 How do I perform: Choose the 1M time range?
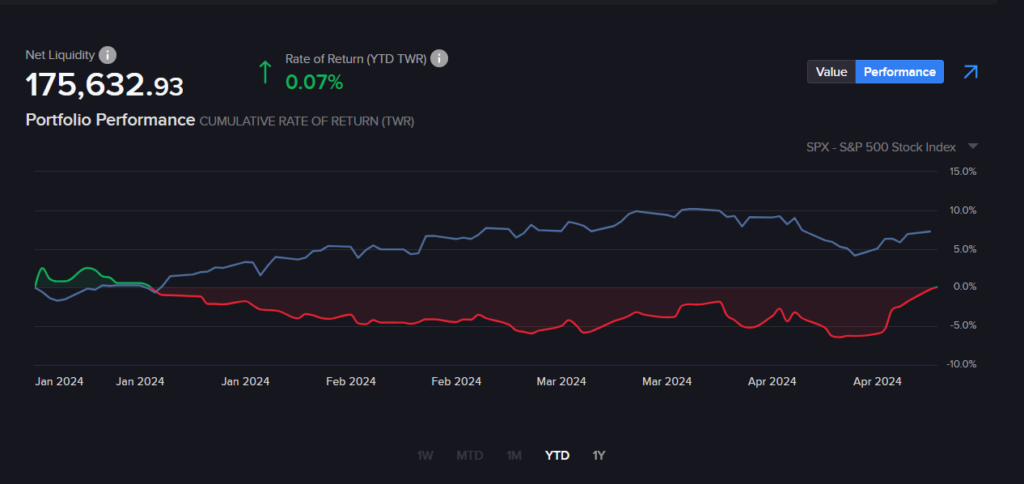pyautogui.click(x=514, y=456)
